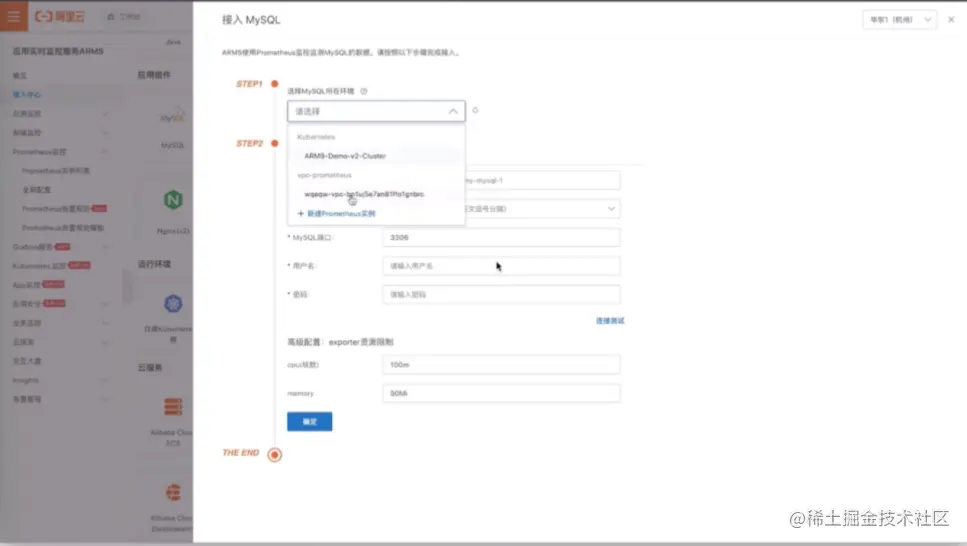Click the username input field

(501, 266)
